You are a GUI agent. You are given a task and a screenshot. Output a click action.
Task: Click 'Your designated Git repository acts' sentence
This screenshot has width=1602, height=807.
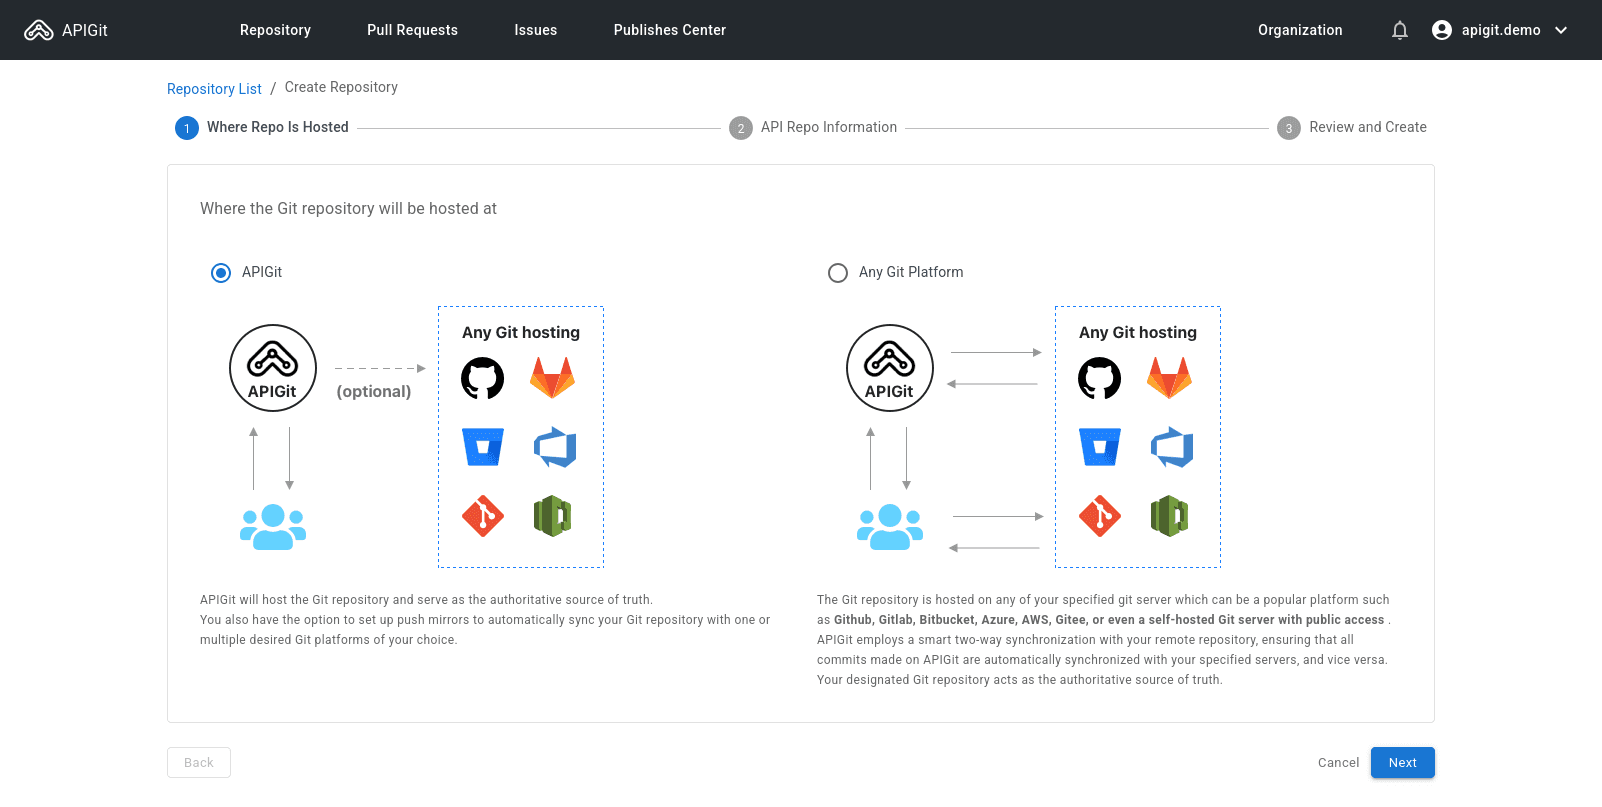pos(1020,680)
